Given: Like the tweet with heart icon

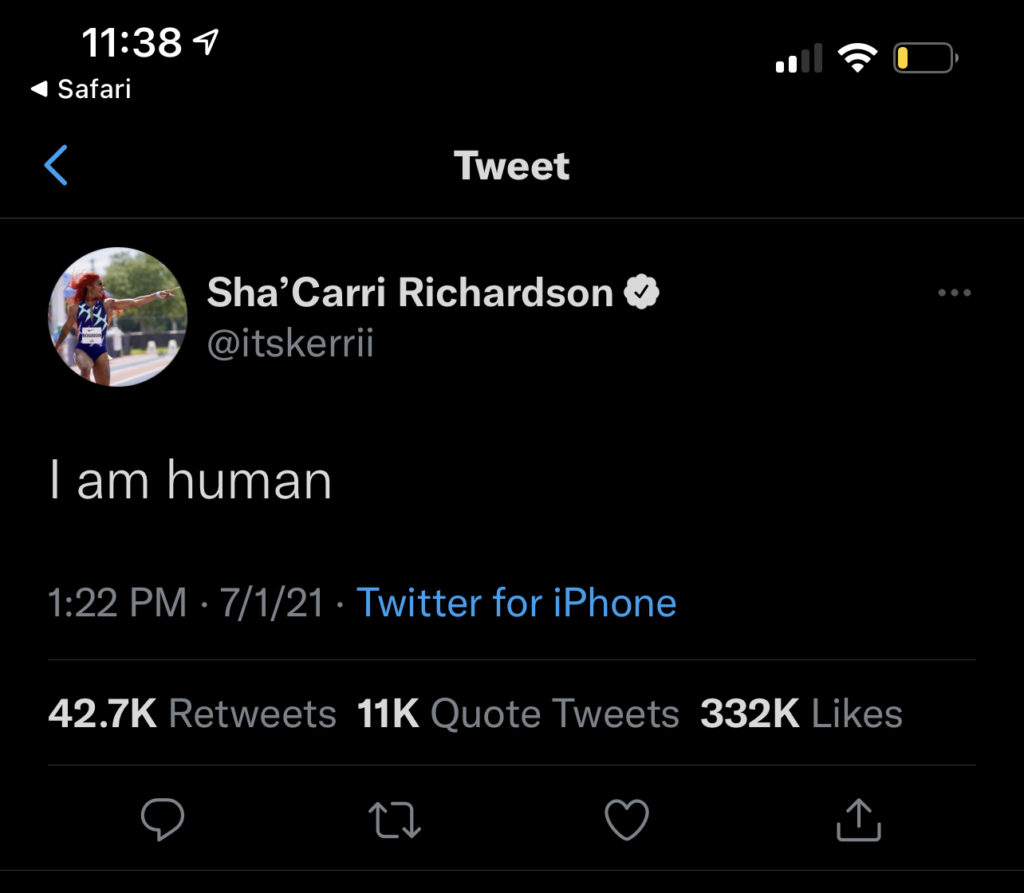Looking at the screenshot, I should tap(627, 819).
